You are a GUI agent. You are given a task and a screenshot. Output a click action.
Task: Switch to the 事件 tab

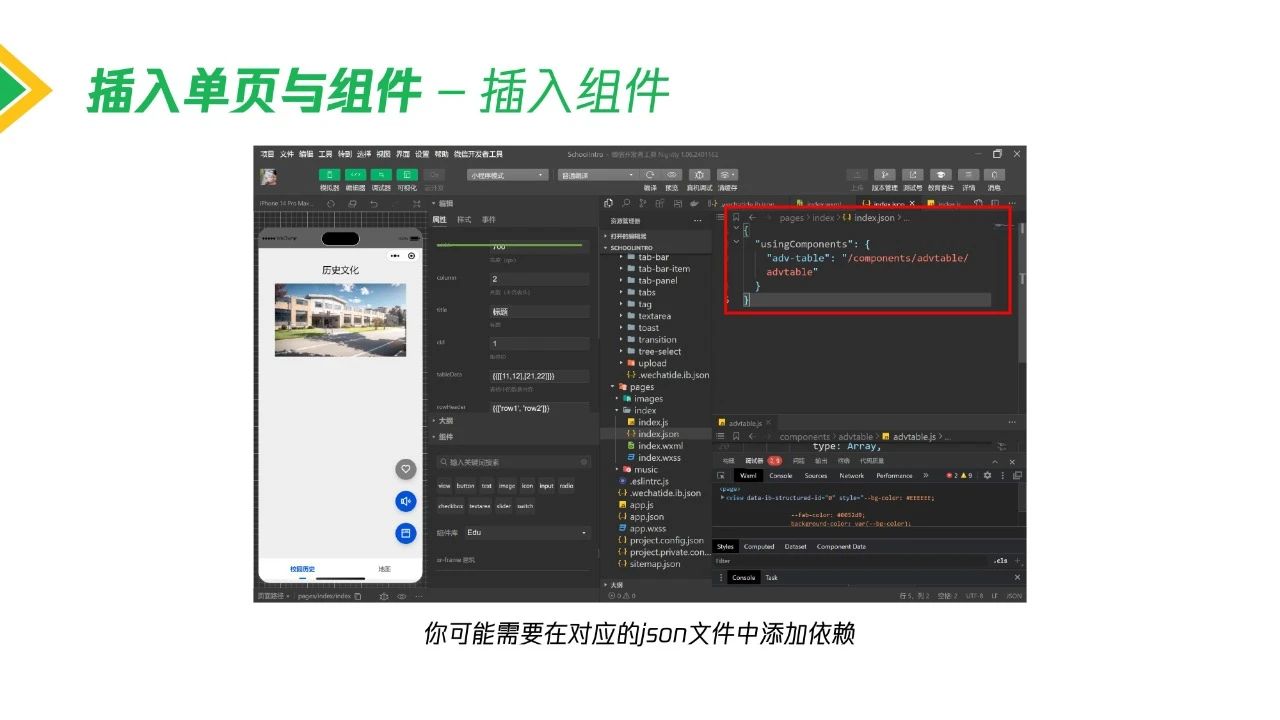(489, 219)
